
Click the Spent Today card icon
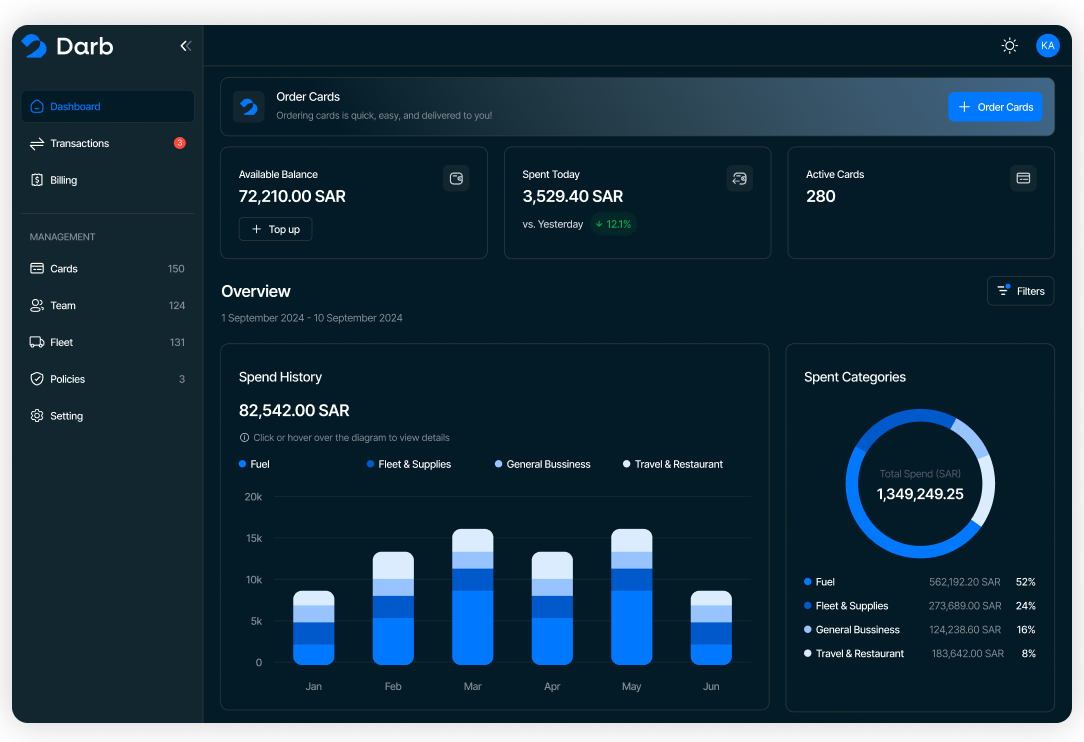[739, 179]
